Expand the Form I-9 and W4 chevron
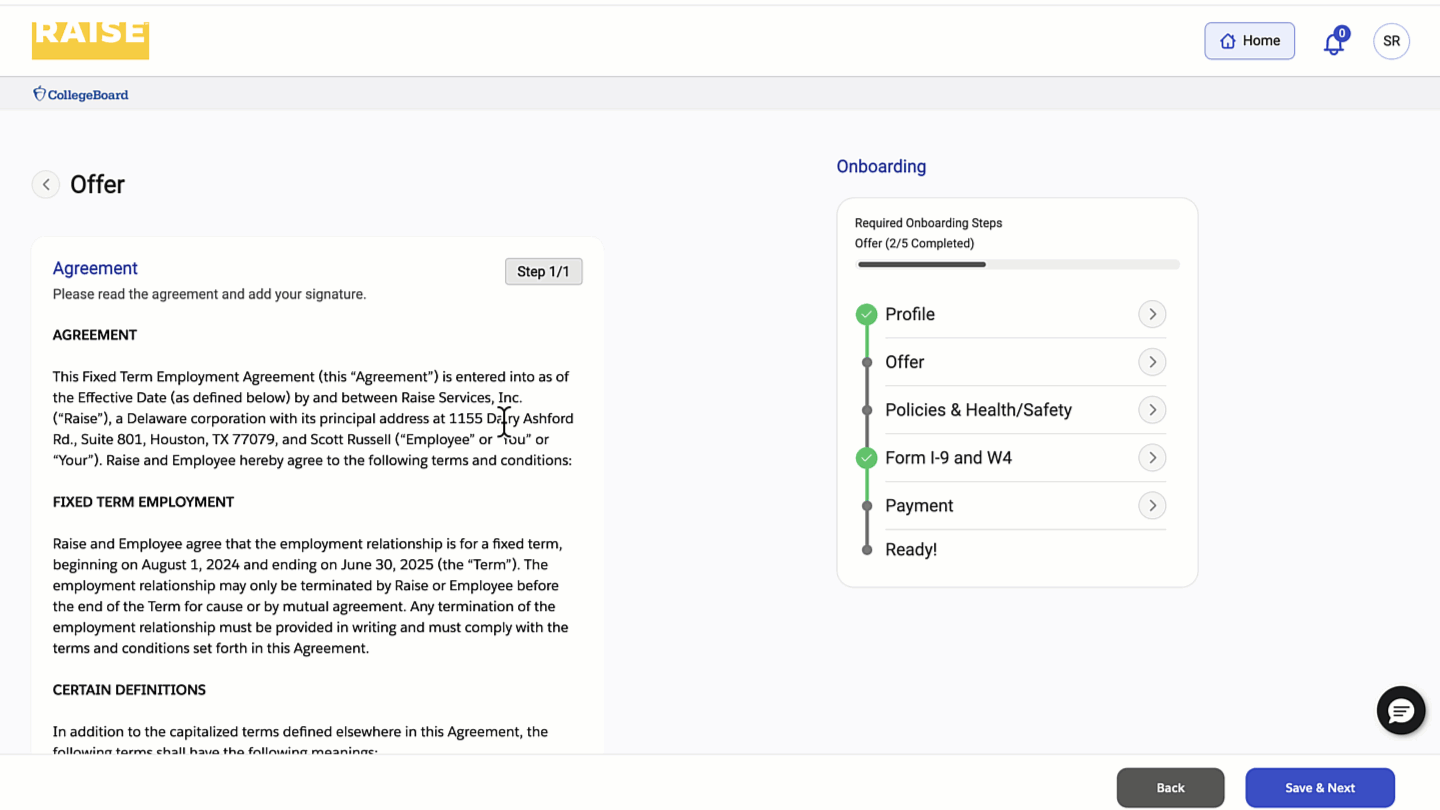The image size is (1440, 810). [x=1152, y=458]
